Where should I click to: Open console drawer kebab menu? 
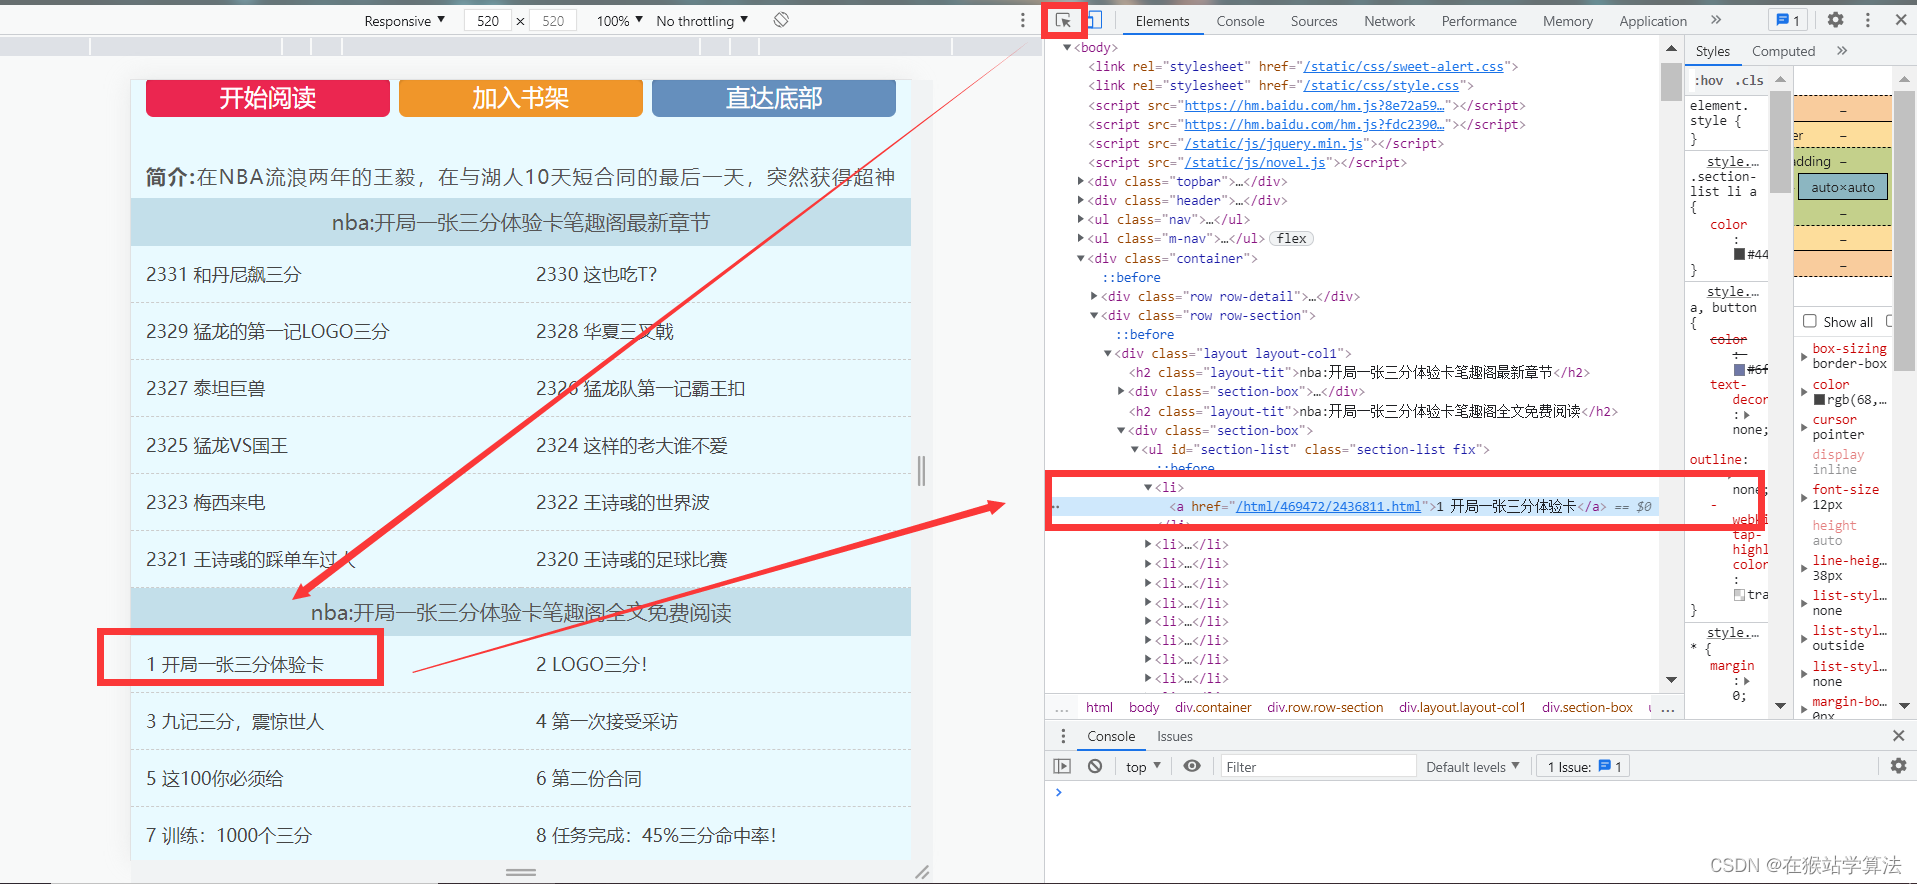pos(1062,736)
